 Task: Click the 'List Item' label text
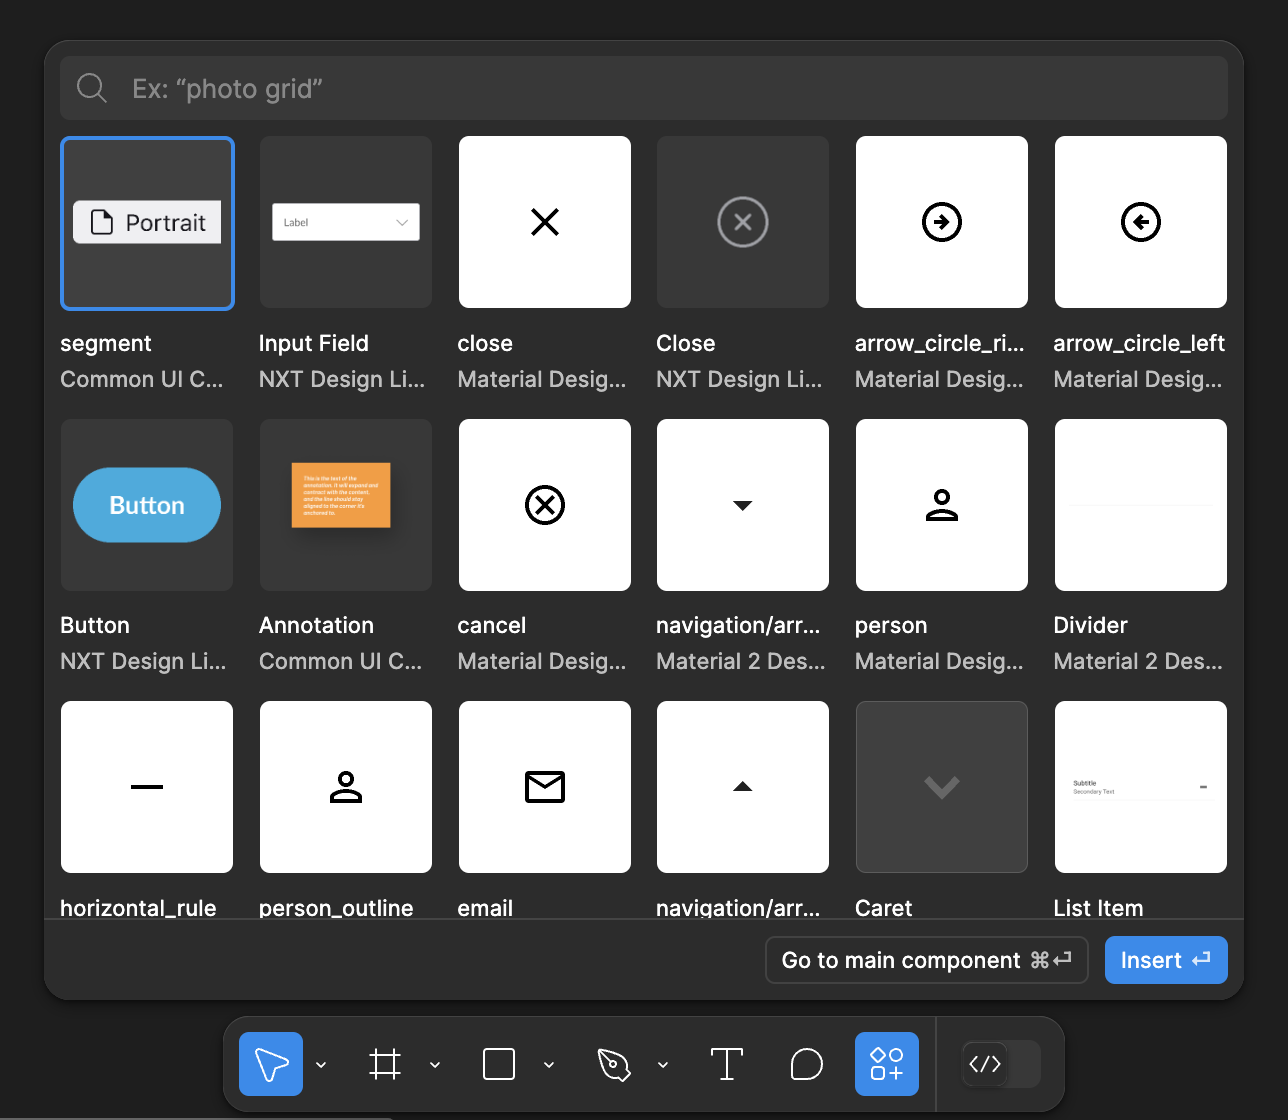coord(1098,907)
